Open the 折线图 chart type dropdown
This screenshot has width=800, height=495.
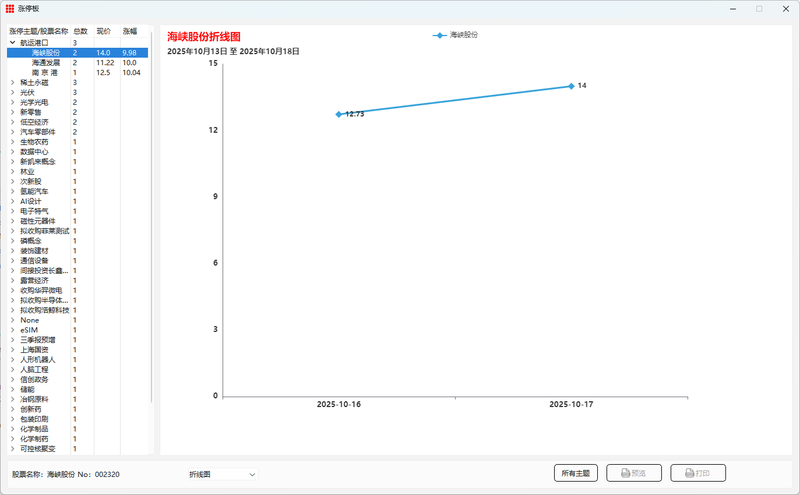223,475
